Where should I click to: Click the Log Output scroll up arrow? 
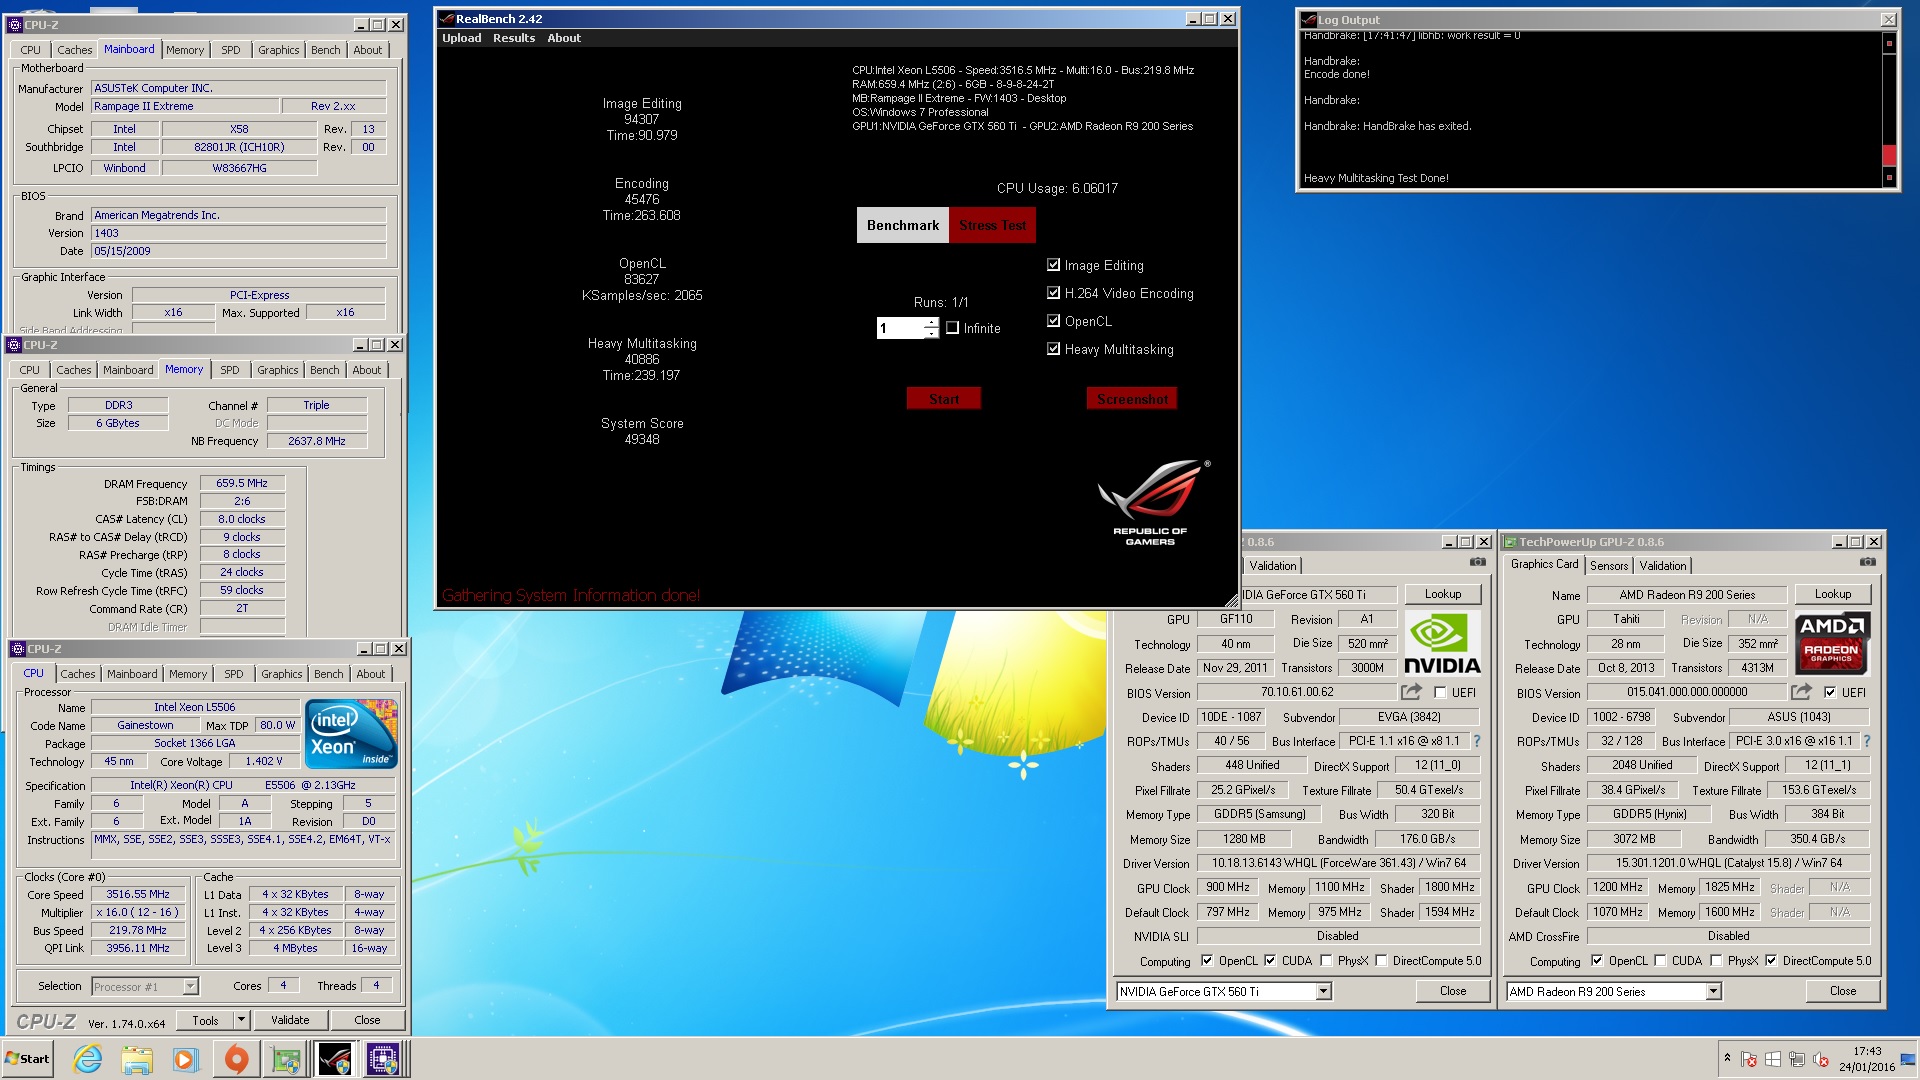pyautogui.click(x=1889, y=43)
